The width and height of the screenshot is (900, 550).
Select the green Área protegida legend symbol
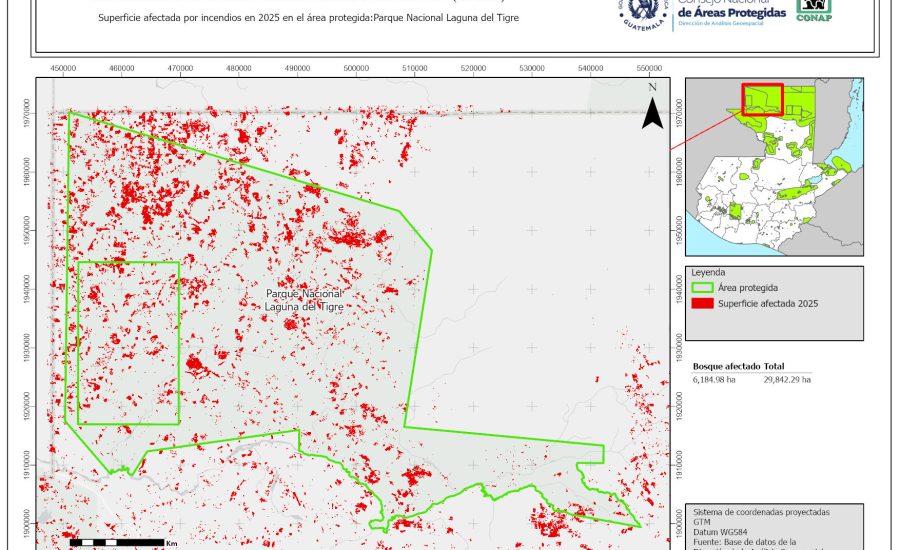click(702, 287)
